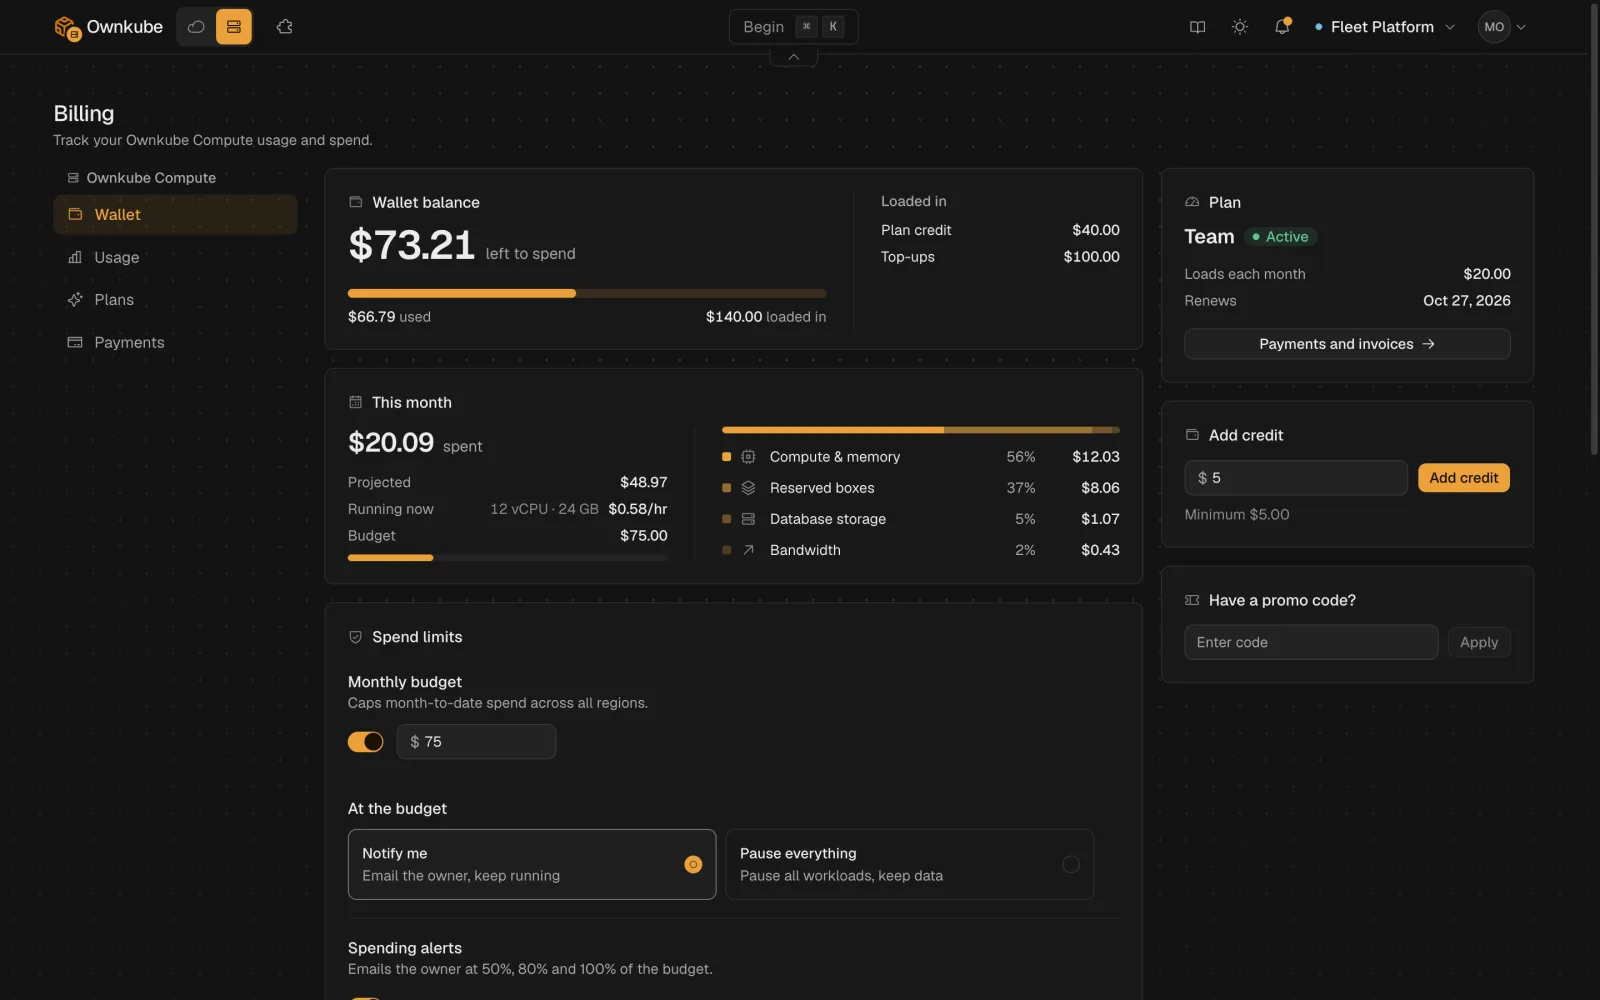Click the Add credit button
This screenshot has height=1000, width=1600.
click(1464, 478)
